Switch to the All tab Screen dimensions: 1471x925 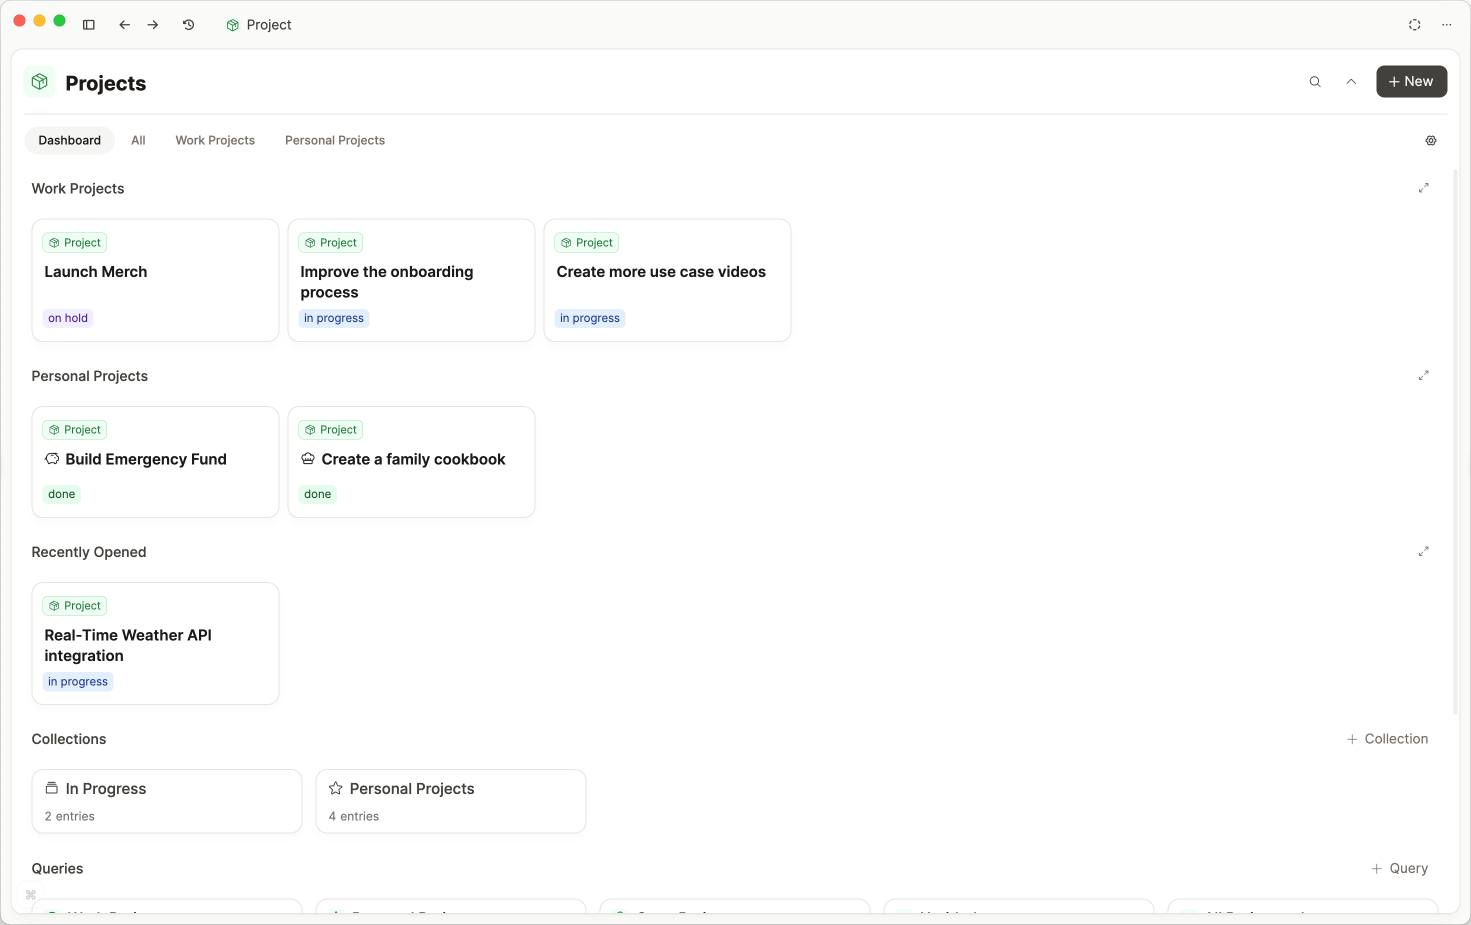[138, 141]
